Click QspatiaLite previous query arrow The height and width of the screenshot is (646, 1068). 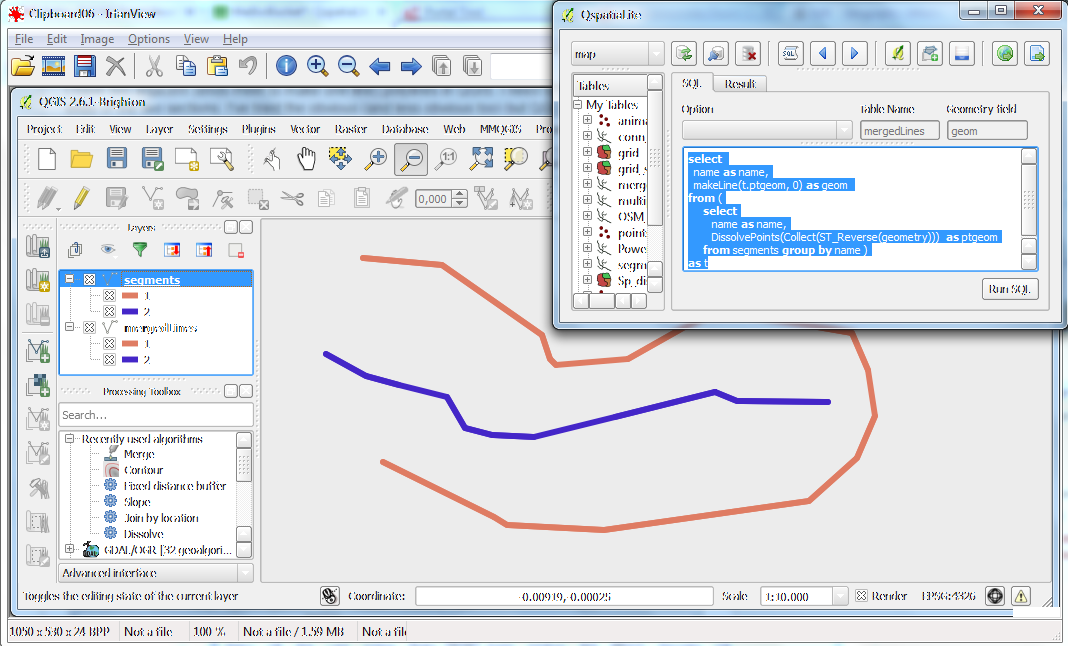tap(823, 53)
